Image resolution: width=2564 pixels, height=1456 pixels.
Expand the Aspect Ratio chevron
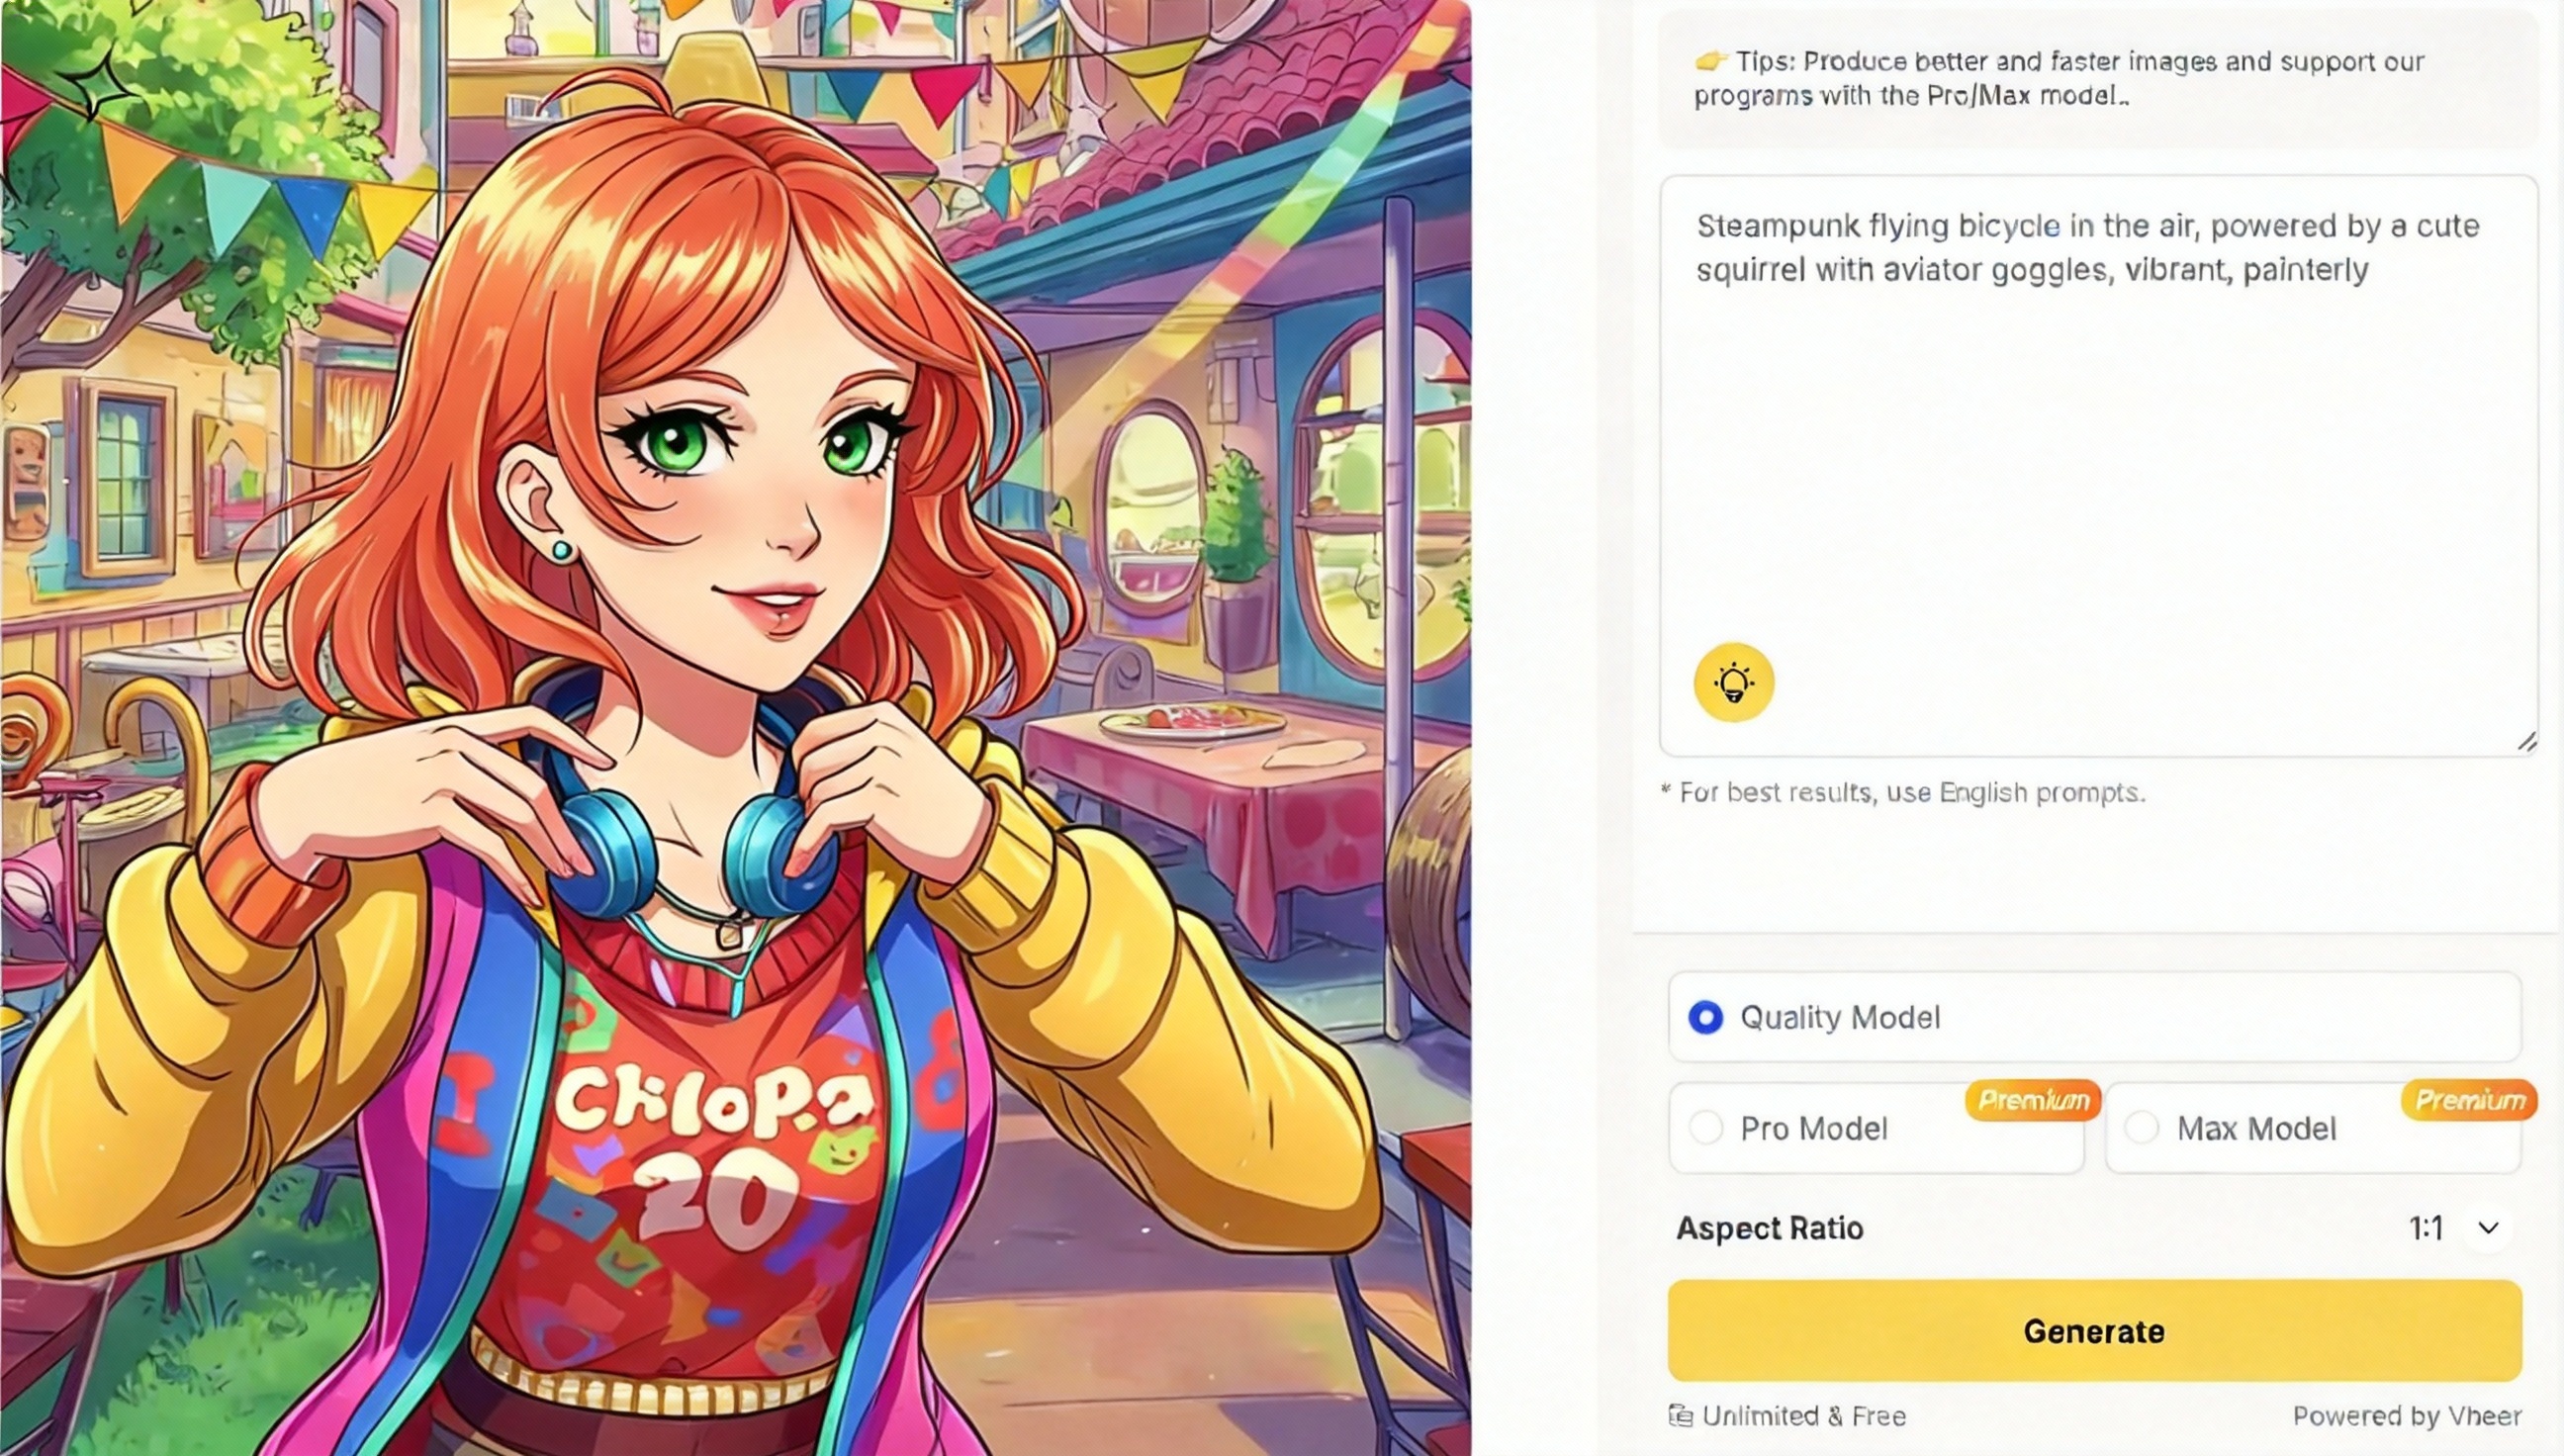2489,1228
